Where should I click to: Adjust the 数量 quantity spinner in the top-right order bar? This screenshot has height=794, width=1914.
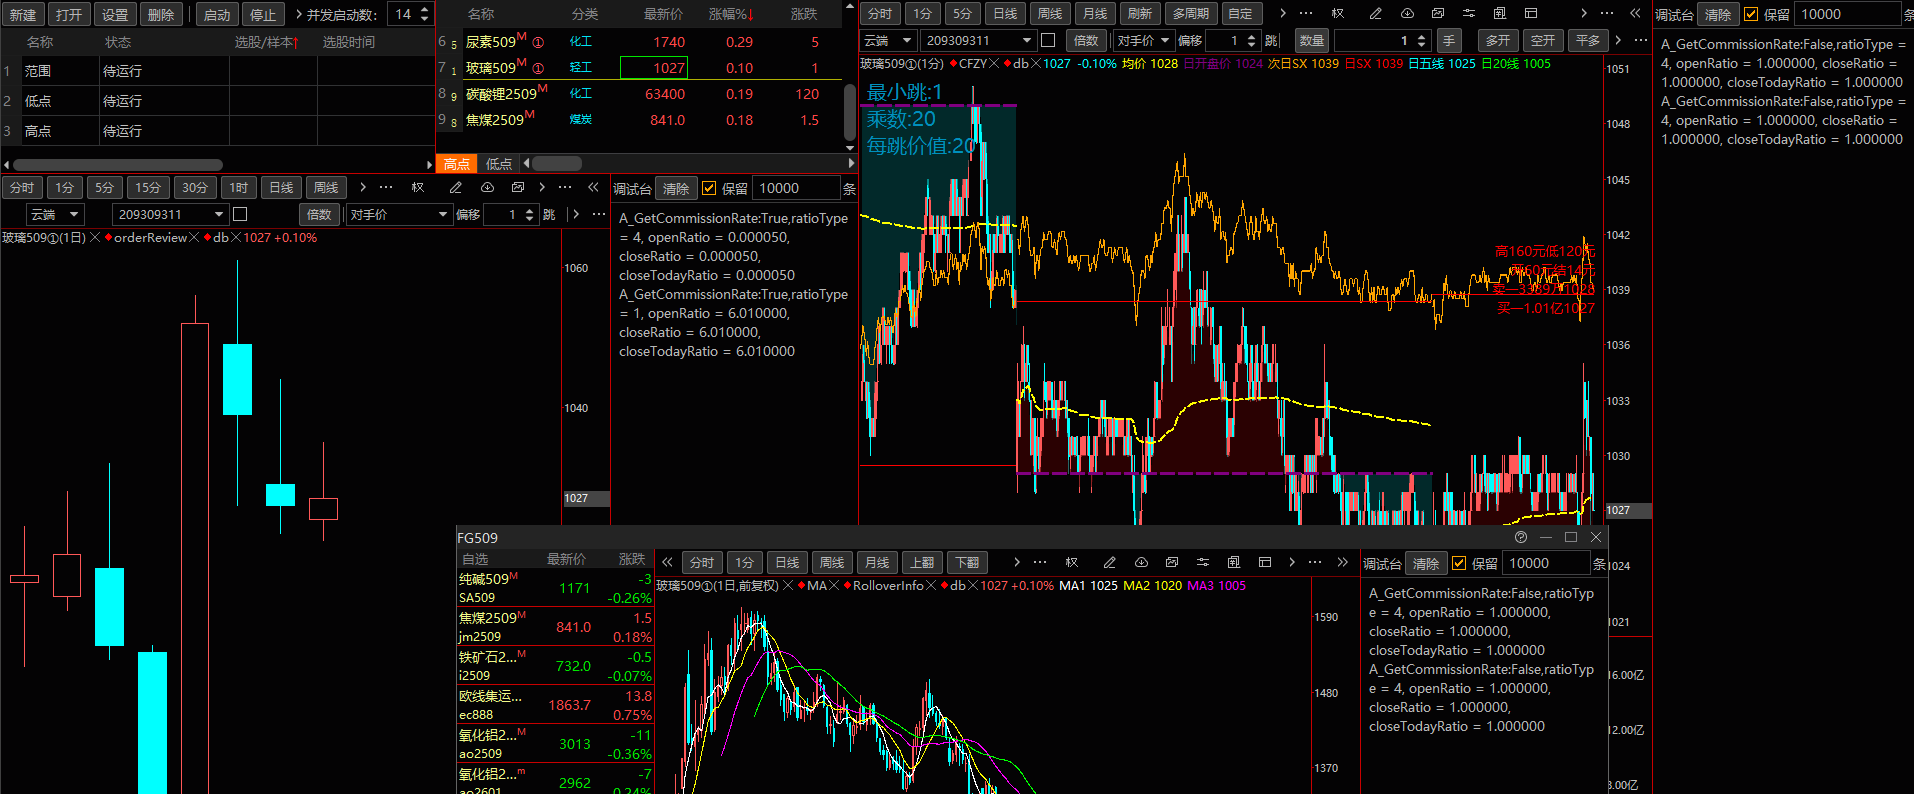(1421, 40)
